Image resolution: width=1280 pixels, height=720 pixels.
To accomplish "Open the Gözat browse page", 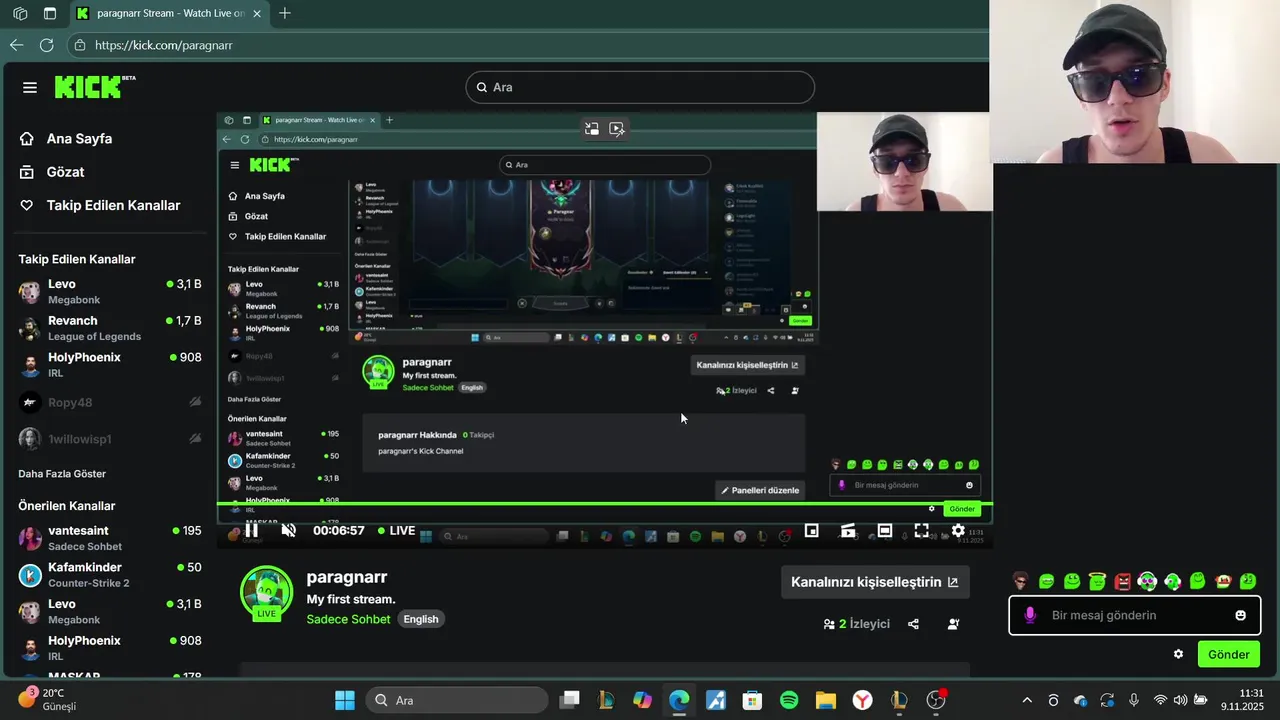I will 52,172.
